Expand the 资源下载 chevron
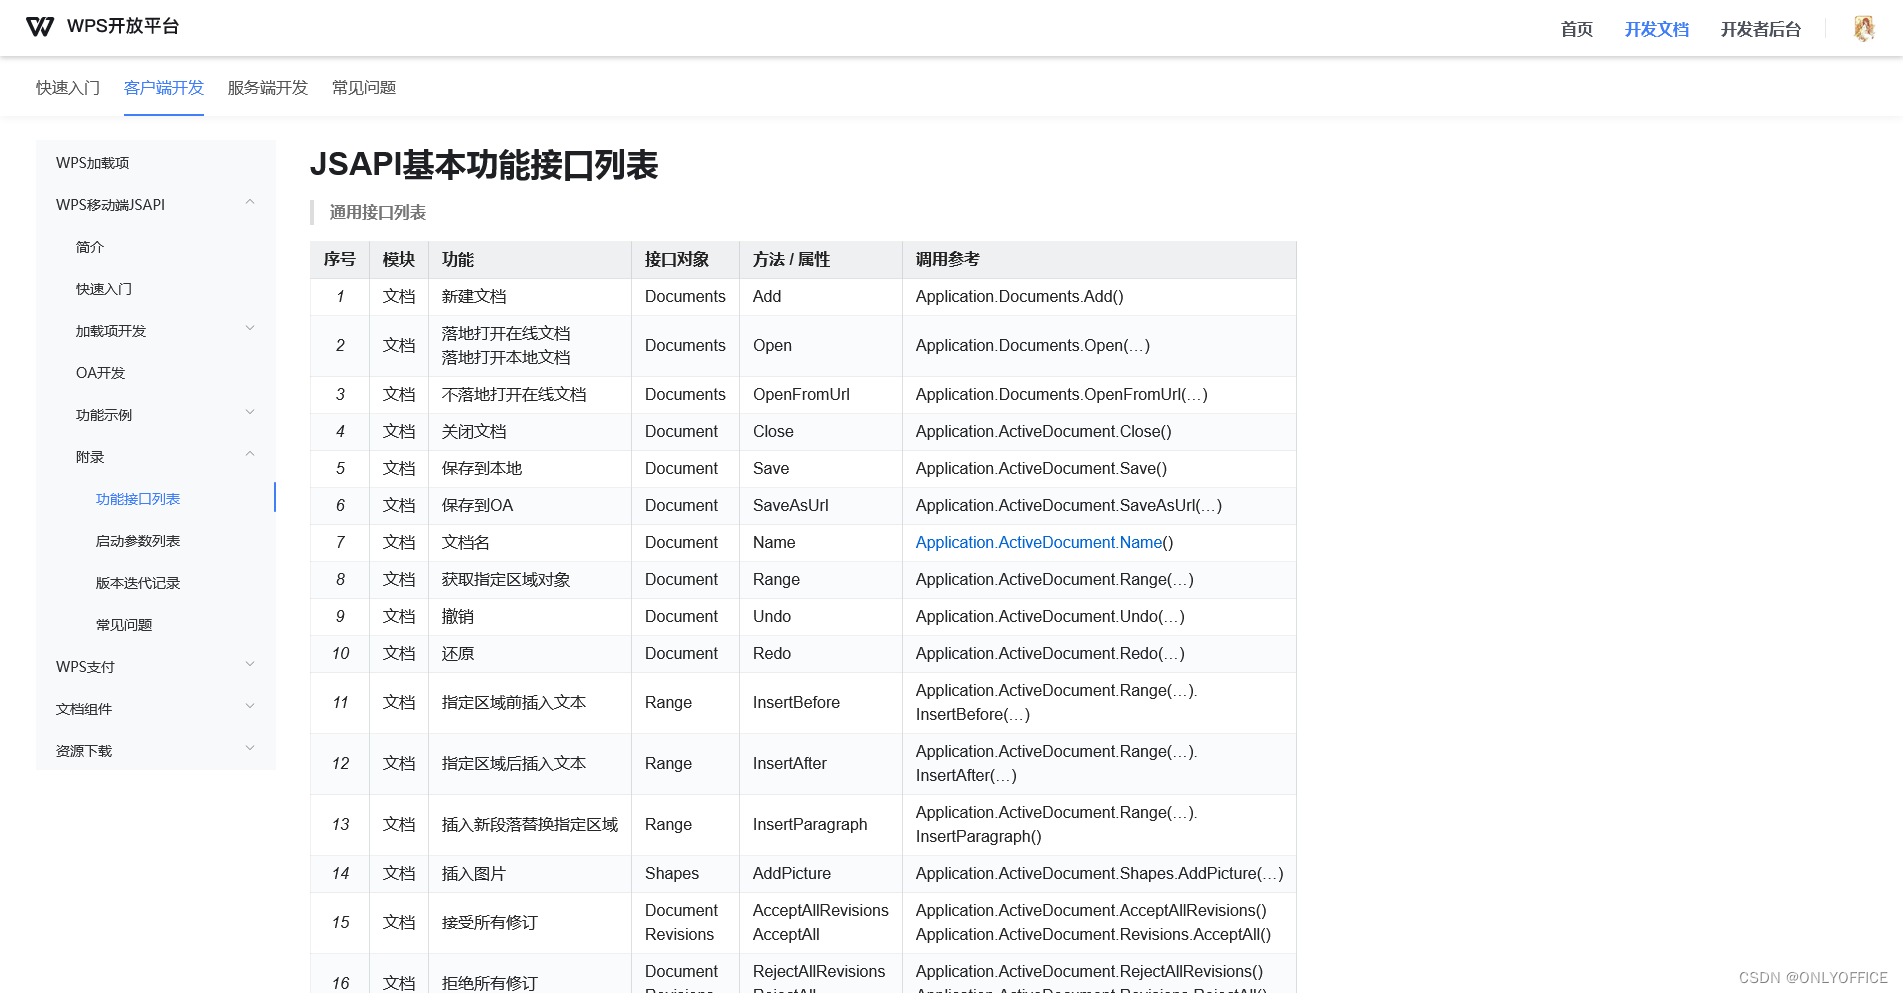1903x993 pixels. point(250,749)
